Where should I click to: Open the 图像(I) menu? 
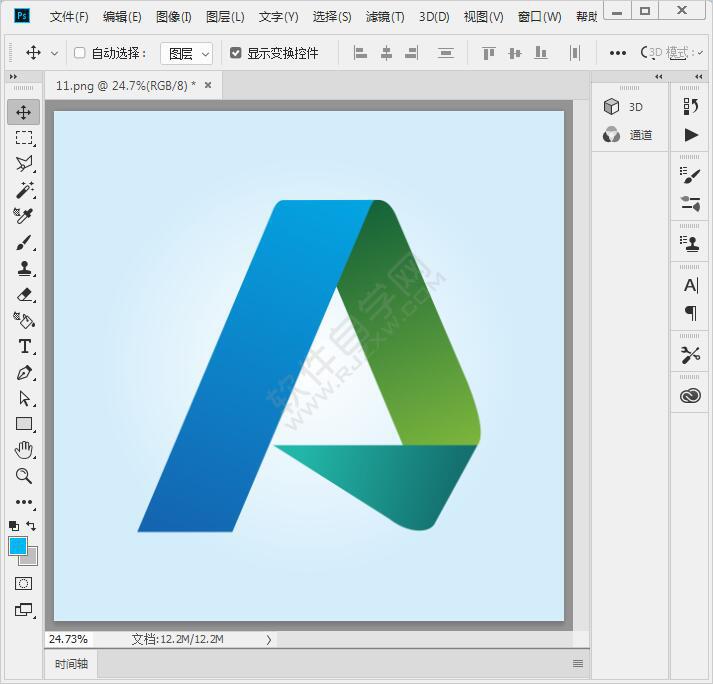[x=173, y=17]
